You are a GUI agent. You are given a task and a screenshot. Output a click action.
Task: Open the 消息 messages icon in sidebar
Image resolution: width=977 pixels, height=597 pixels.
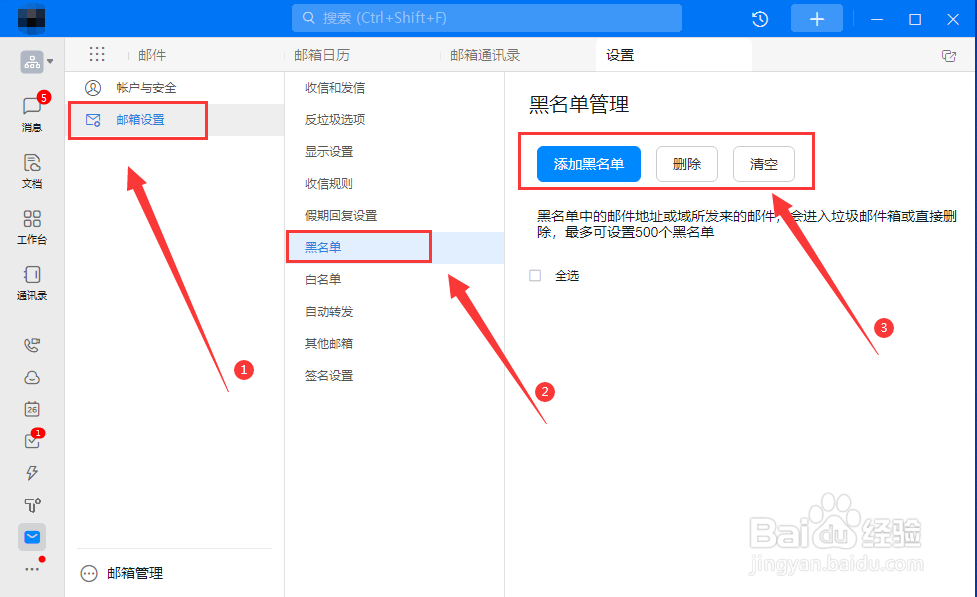pos(32,112)
